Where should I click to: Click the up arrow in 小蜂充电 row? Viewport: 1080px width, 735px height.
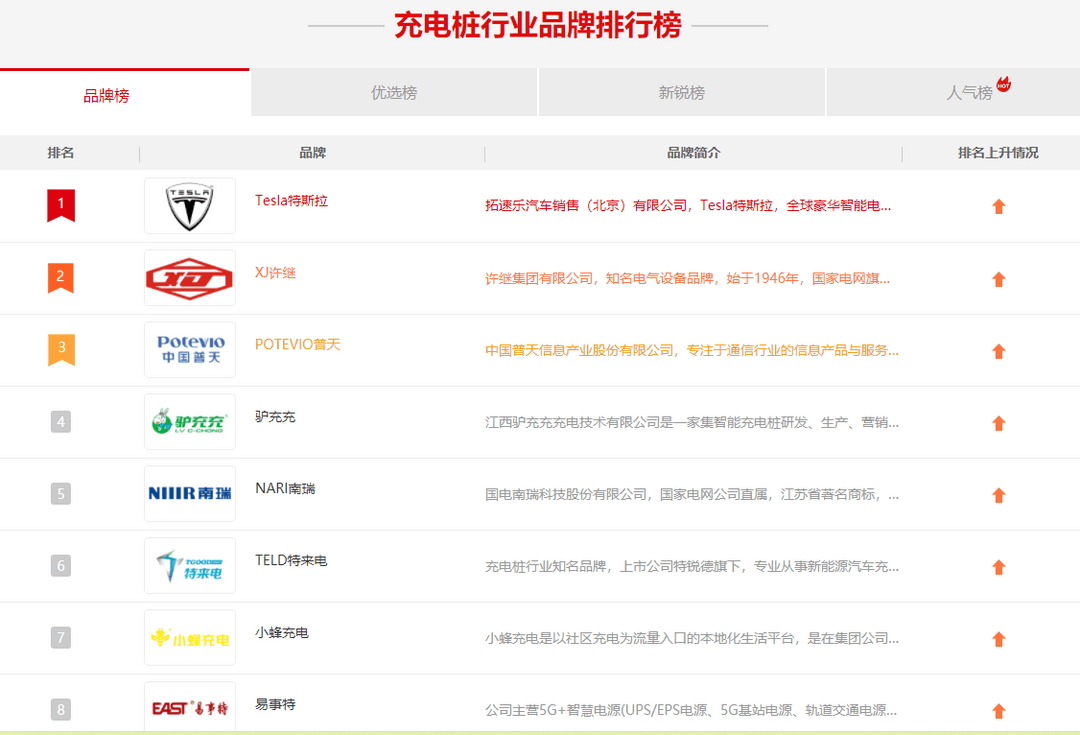tap(999, 639)
